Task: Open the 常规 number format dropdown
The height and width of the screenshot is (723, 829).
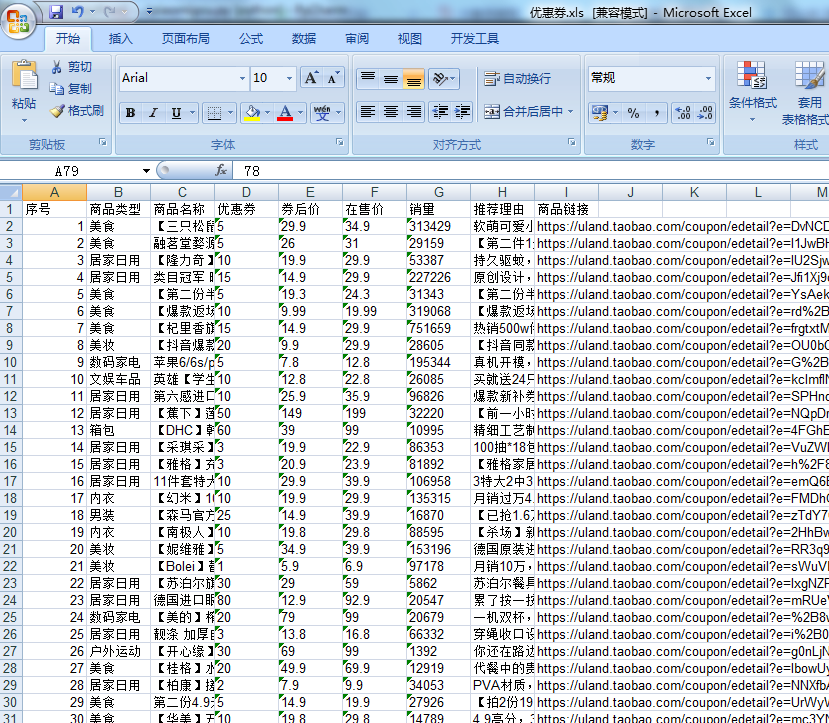Action: click(708, 78)
